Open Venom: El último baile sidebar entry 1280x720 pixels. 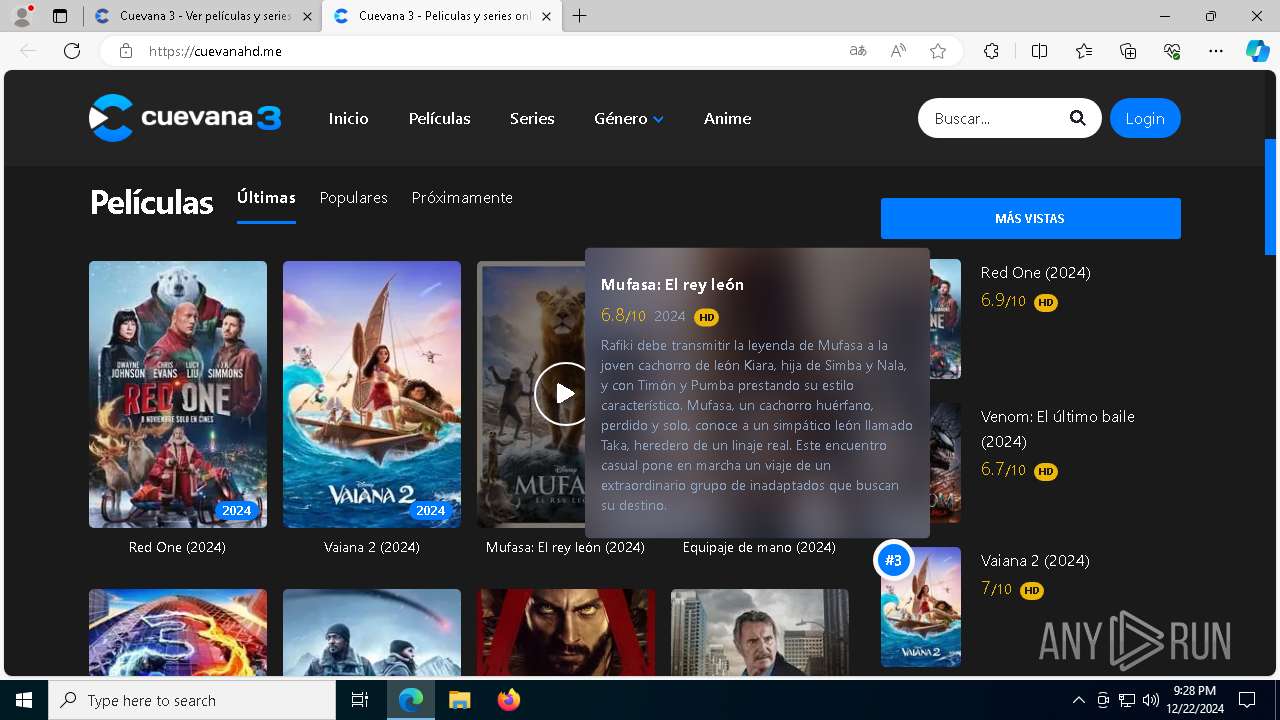1058,428
